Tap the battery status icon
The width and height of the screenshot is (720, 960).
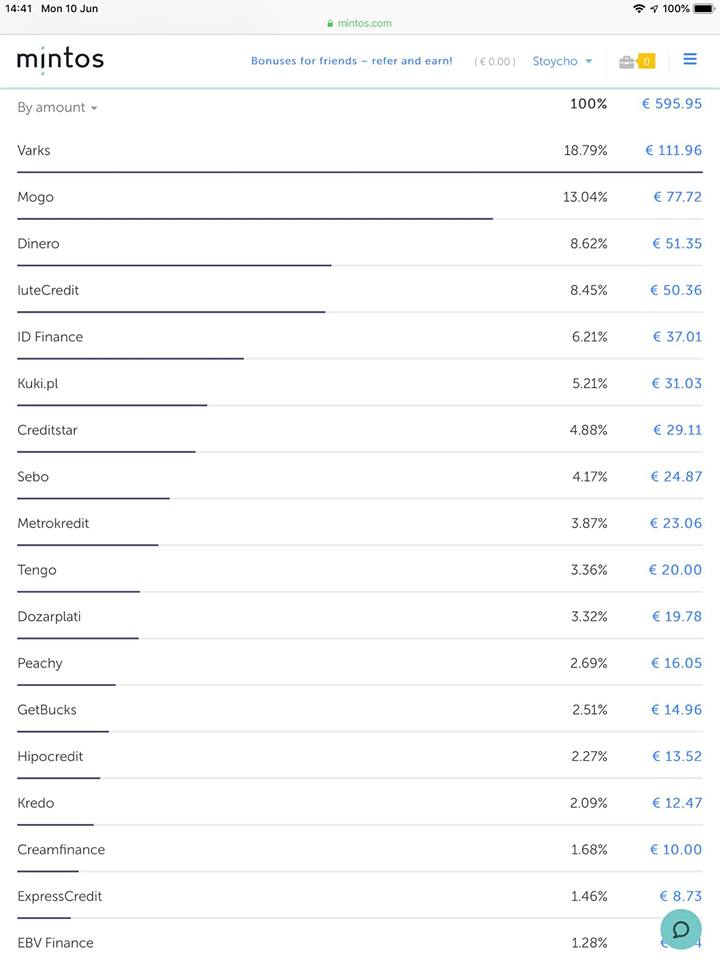click(704, 8)
